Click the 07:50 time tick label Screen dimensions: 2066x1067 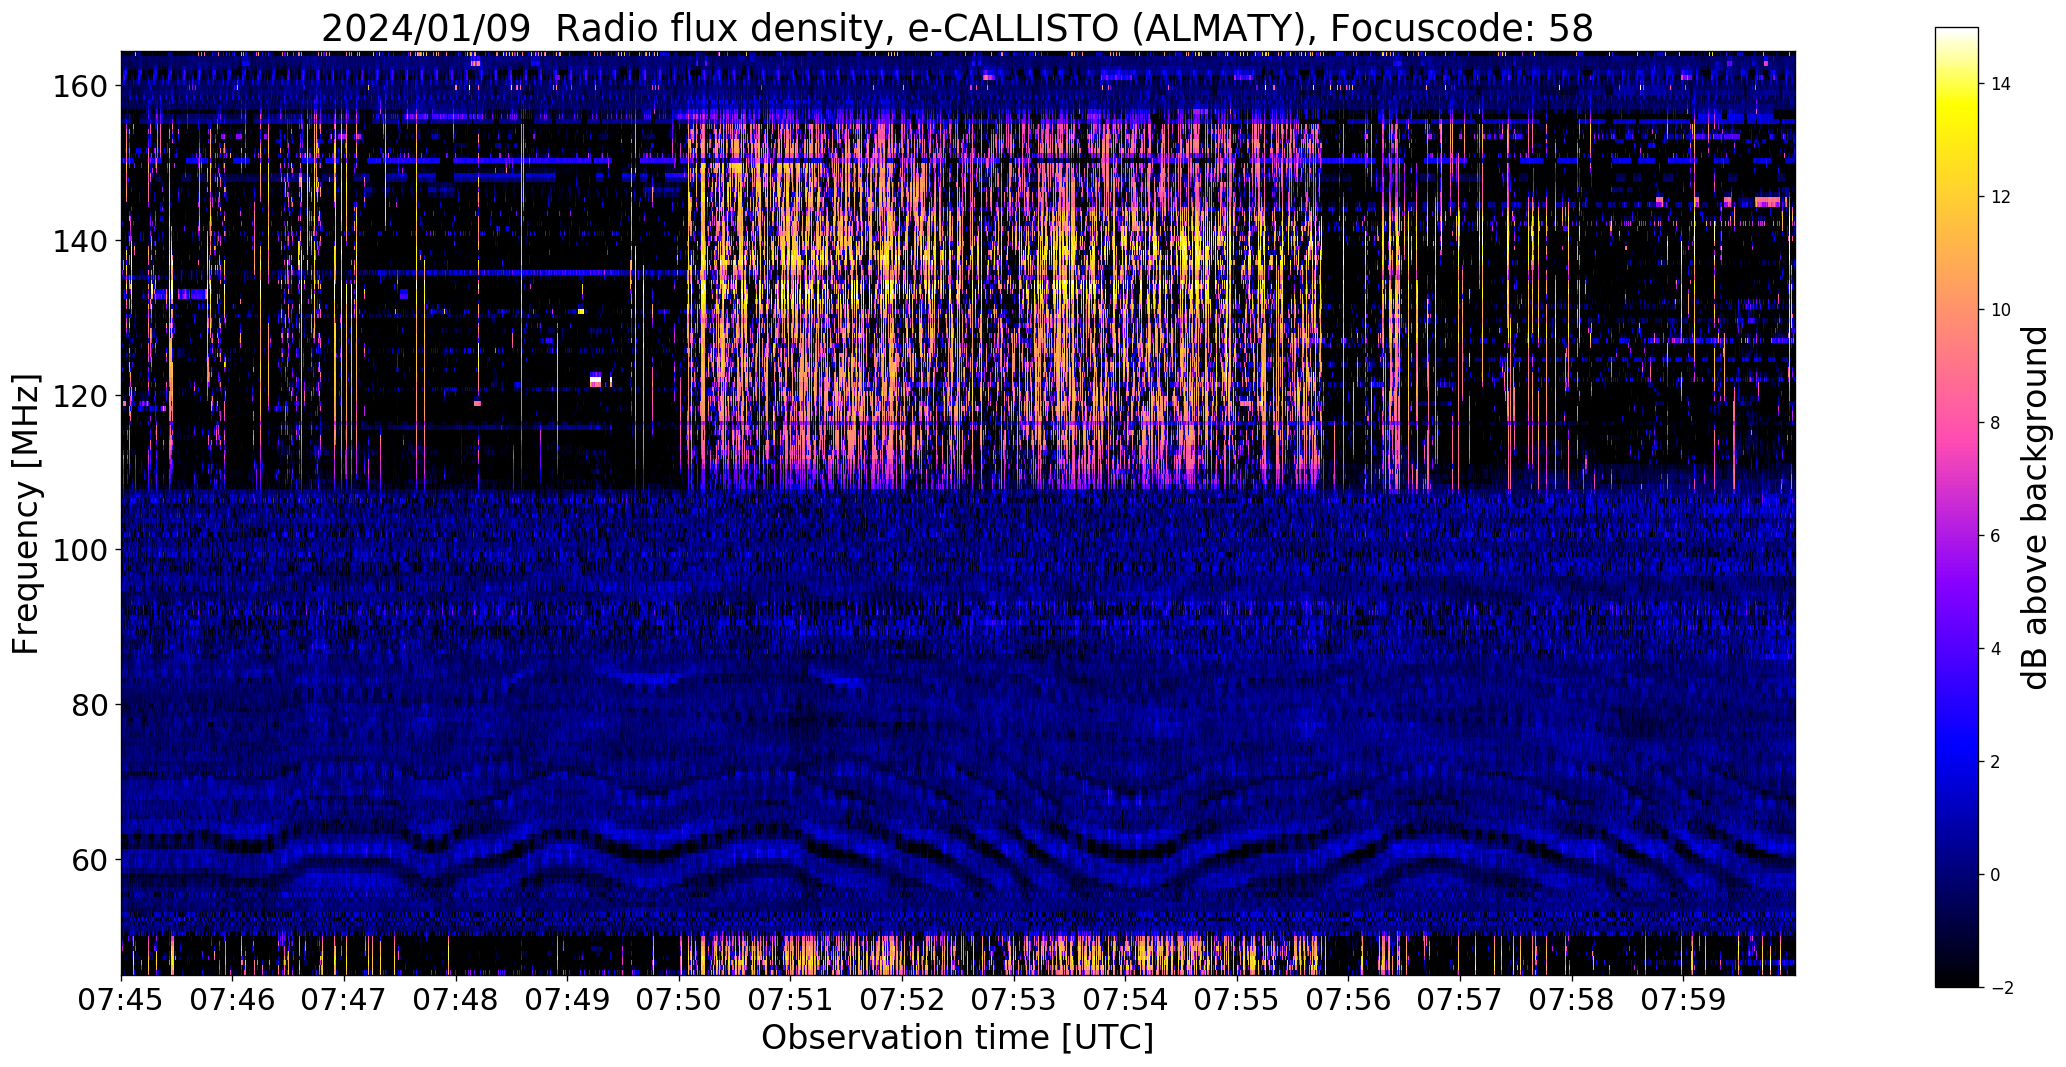[x=679, y=998]
